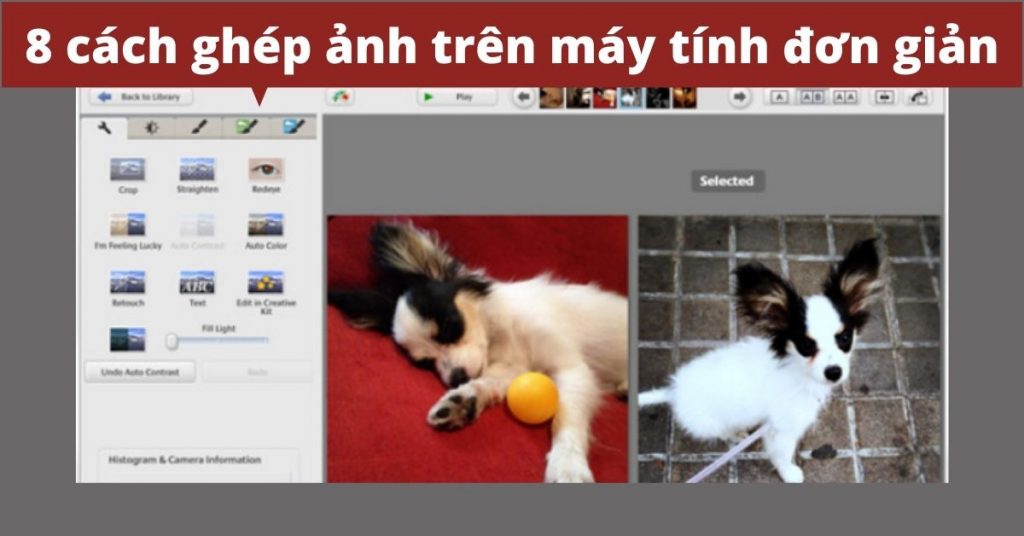Viewport: 1024px width, 536px height.
Task: Adjust the Fill Light slider handle
Action: (x=172, y=341)
